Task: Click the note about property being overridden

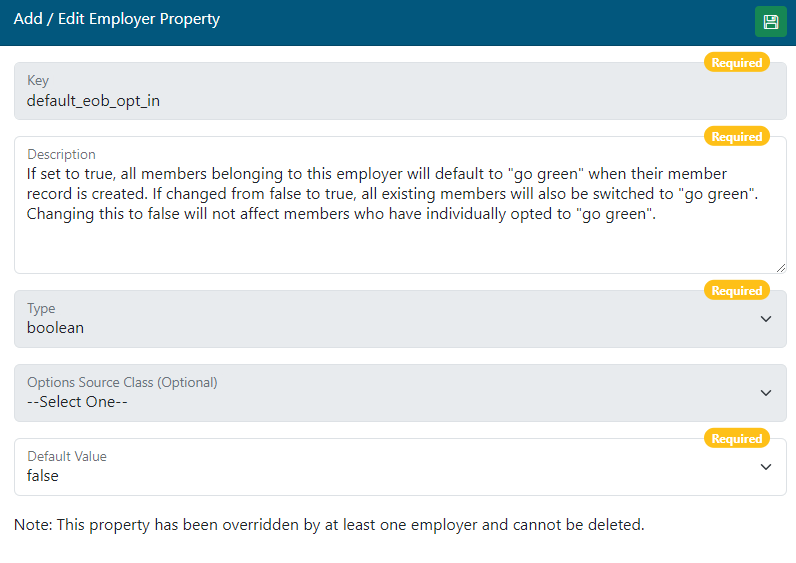Action: [329, 524]
